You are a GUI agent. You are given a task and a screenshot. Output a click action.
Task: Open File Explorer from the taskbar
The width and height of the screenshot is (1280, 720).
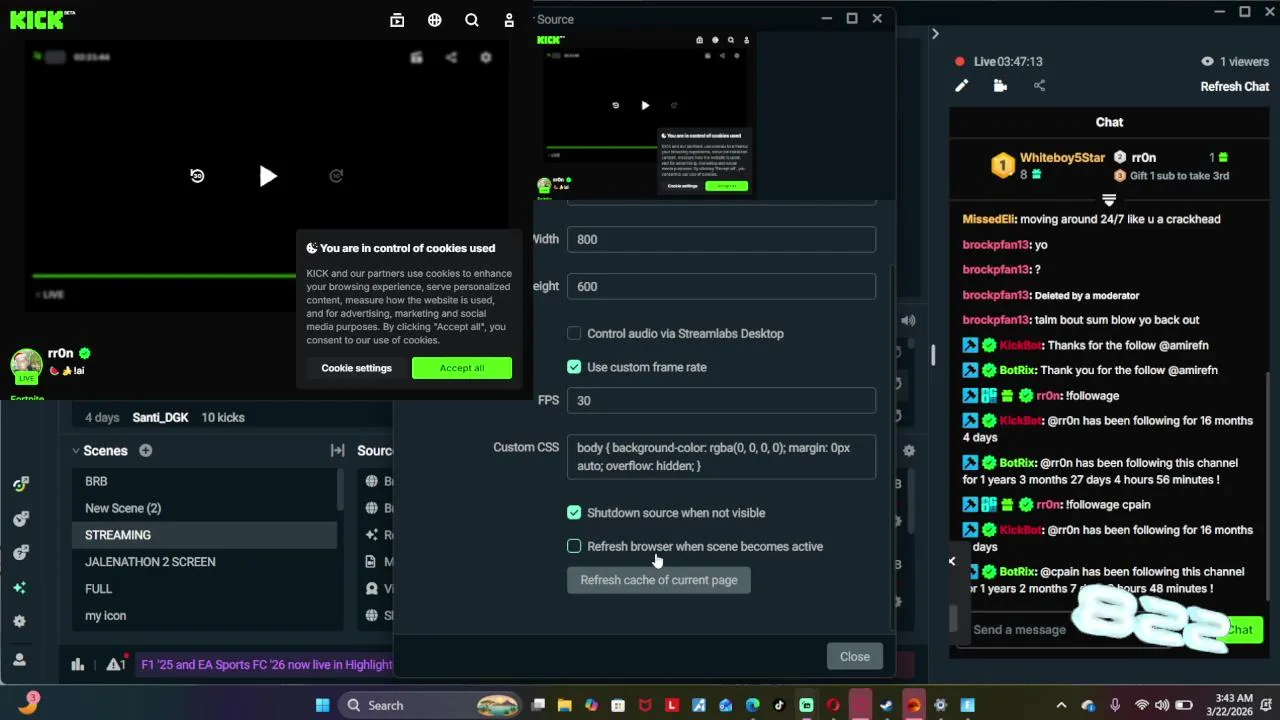click(564, 705)
